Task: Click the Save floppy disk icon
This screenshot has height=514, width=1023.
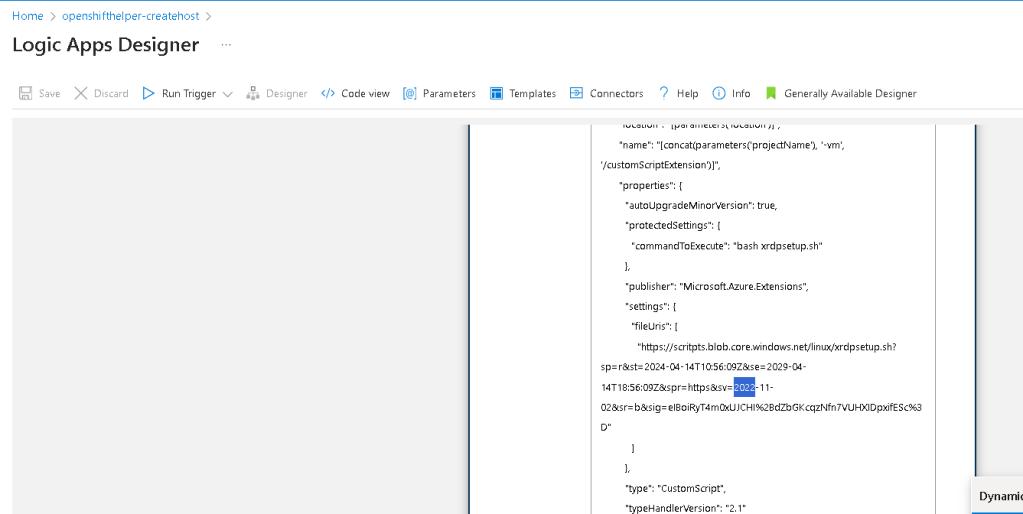Action: click(x=25, y=93)
